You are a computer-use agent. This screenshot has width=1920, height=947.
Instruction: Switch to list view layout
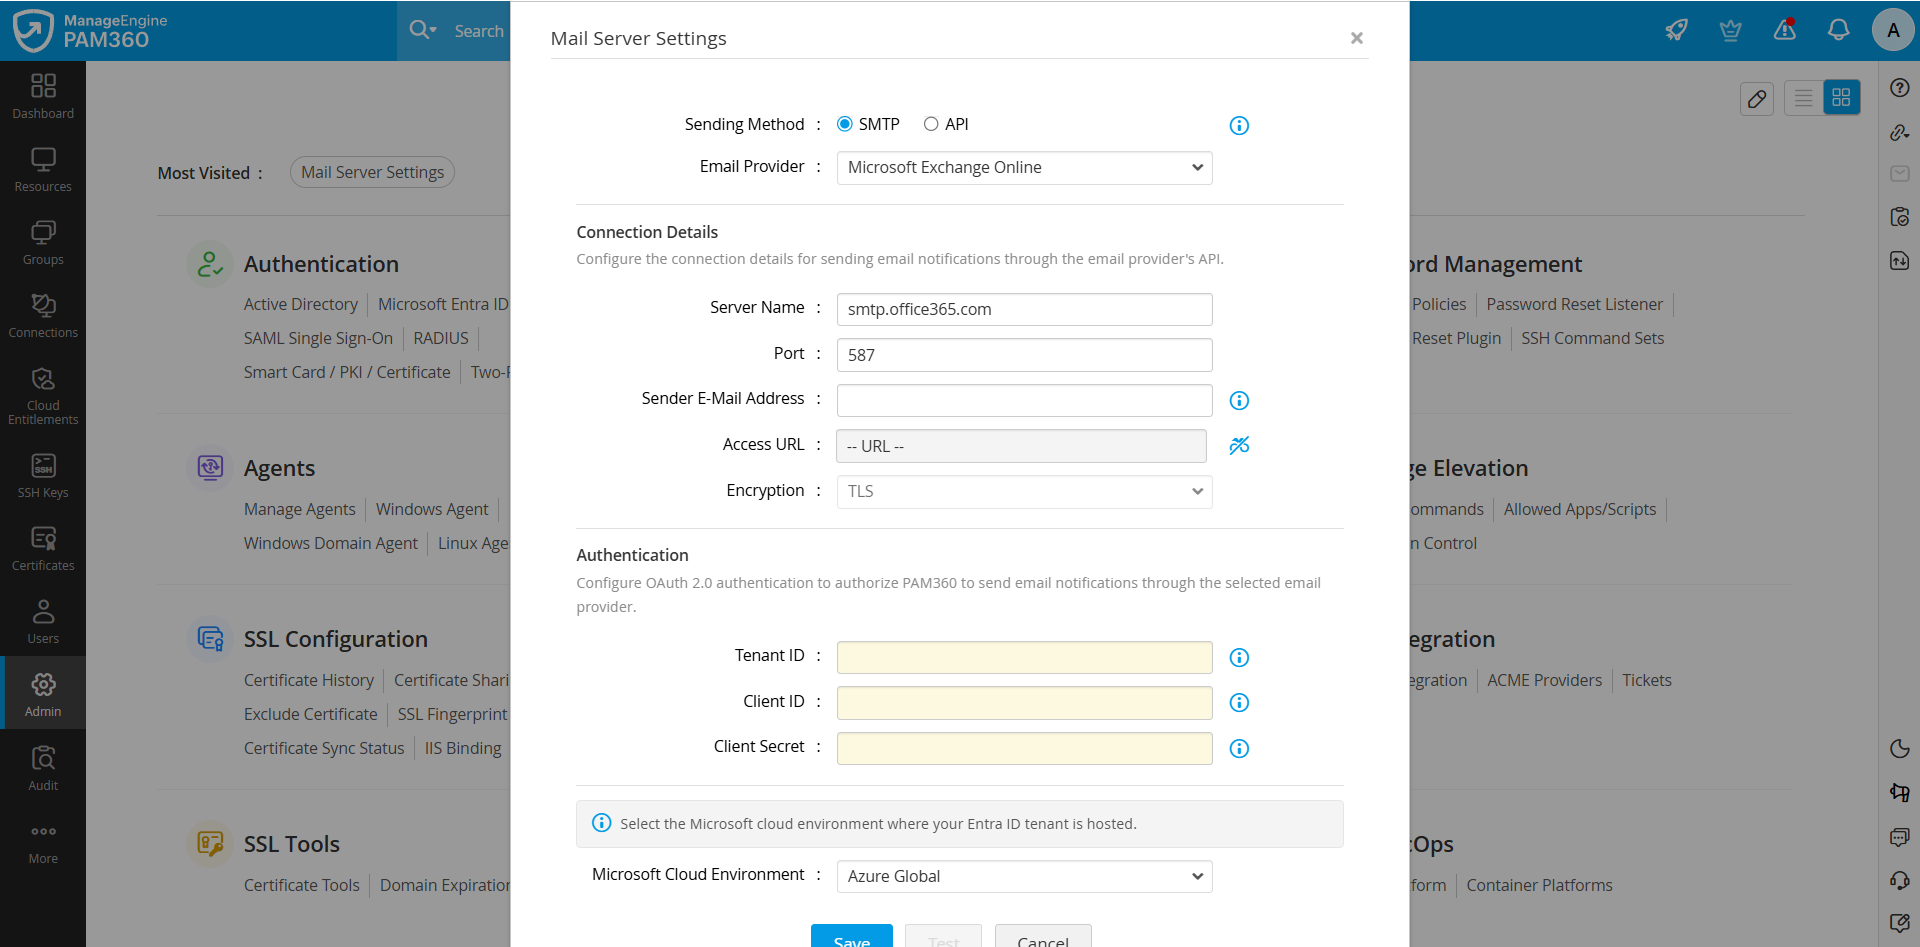1804,98
